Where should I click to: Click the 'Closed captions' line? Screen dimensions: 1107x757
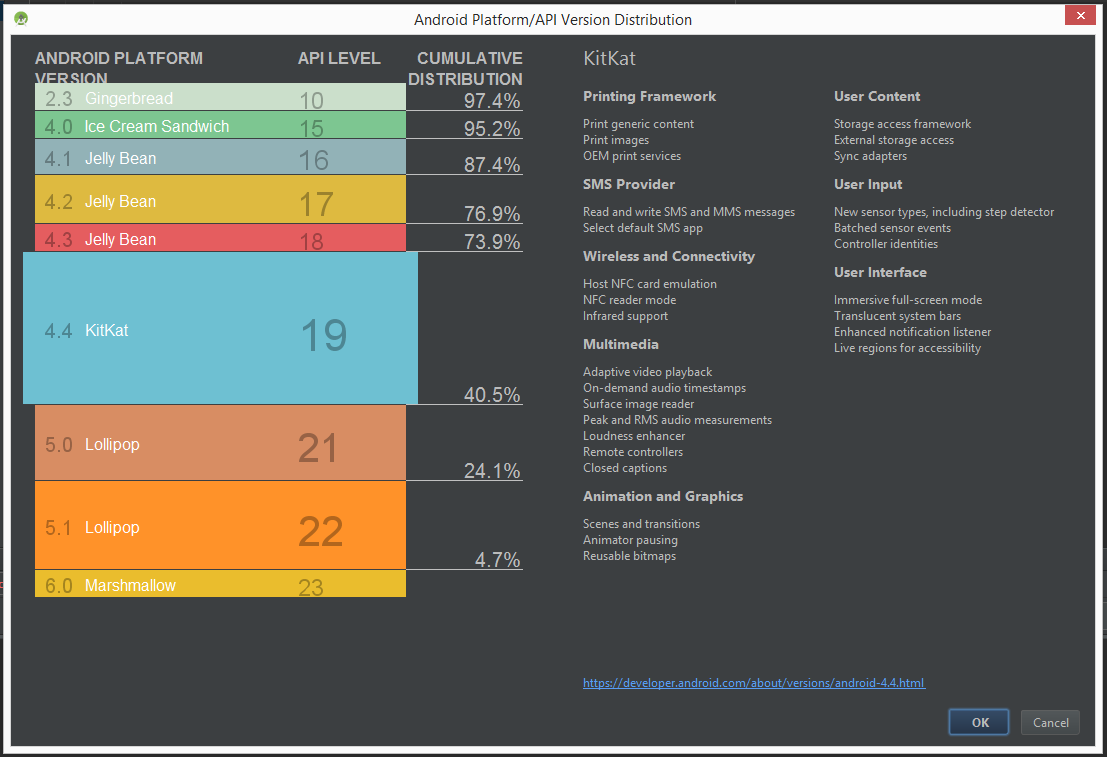[625, 468]
